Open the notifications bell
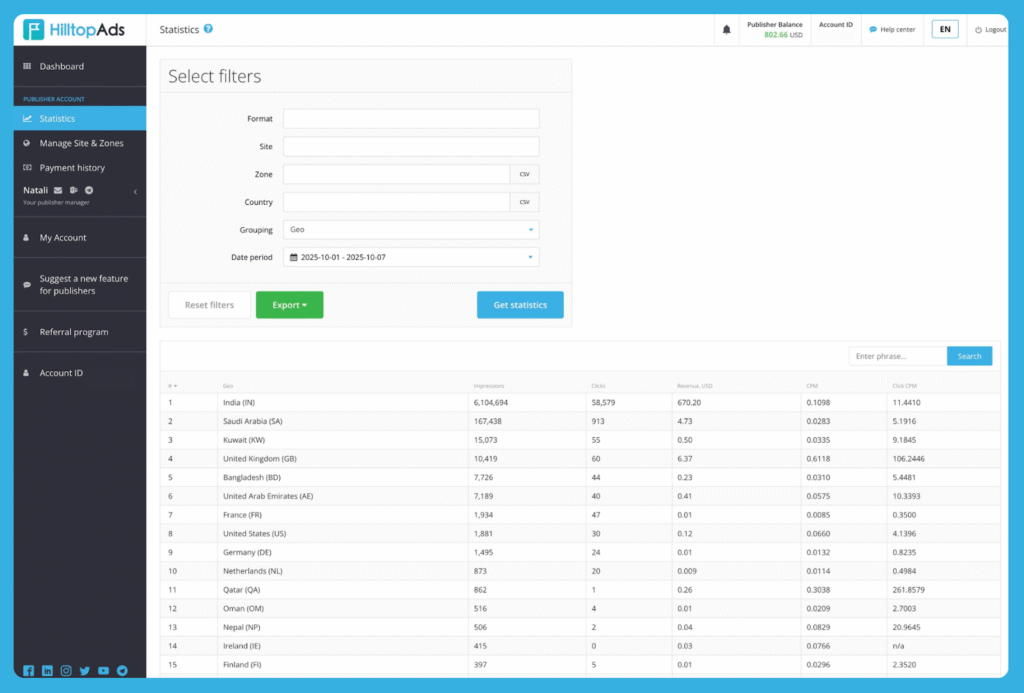 click(727, 30)
